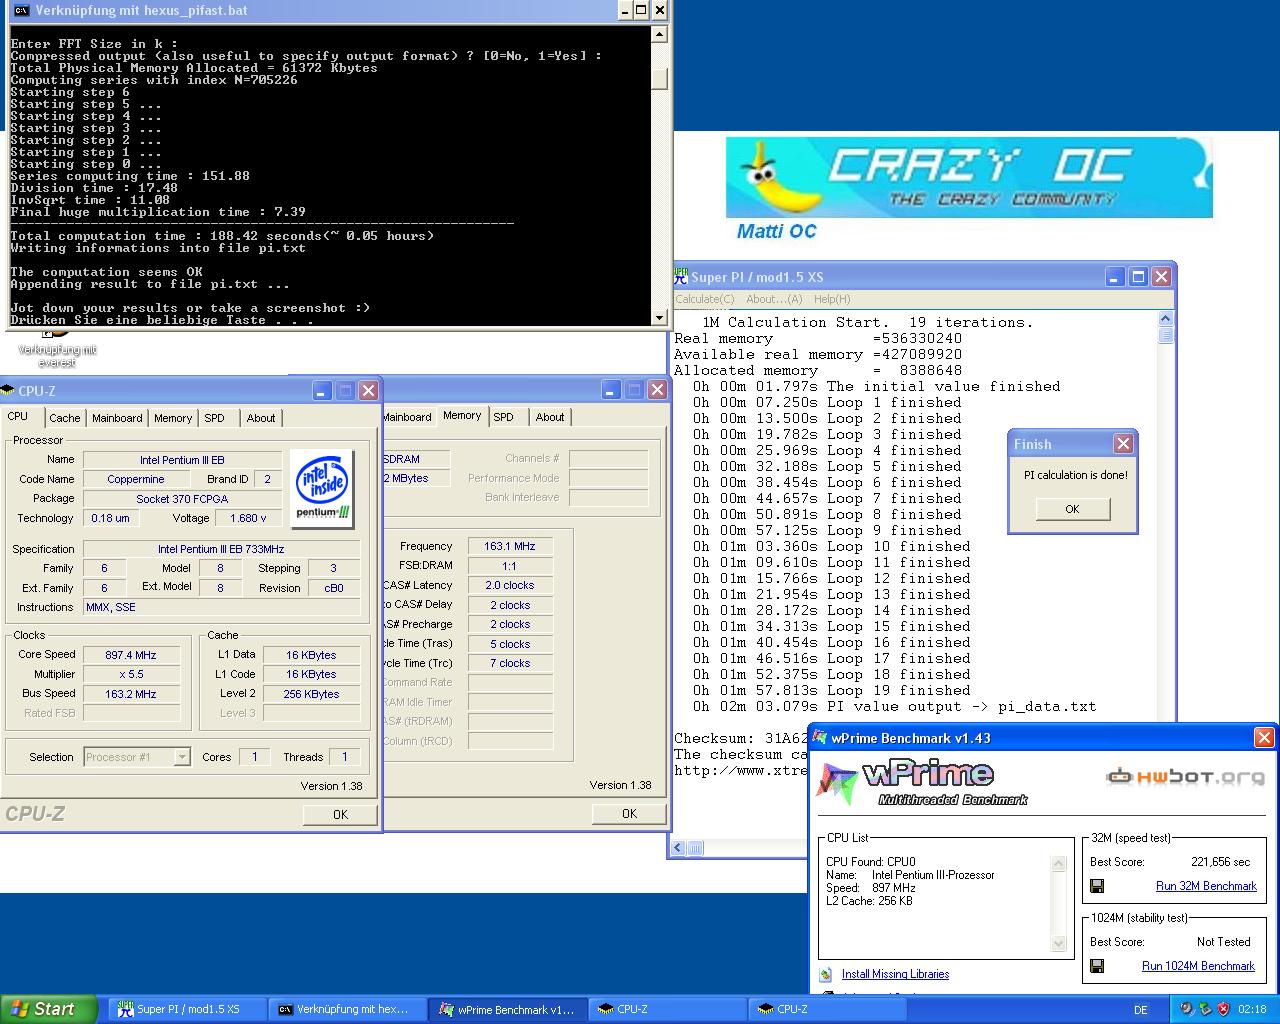Screen dimensions: 1280x1024
Task: Open the Help(H) menu in Super PI
Action: [832, 299]
